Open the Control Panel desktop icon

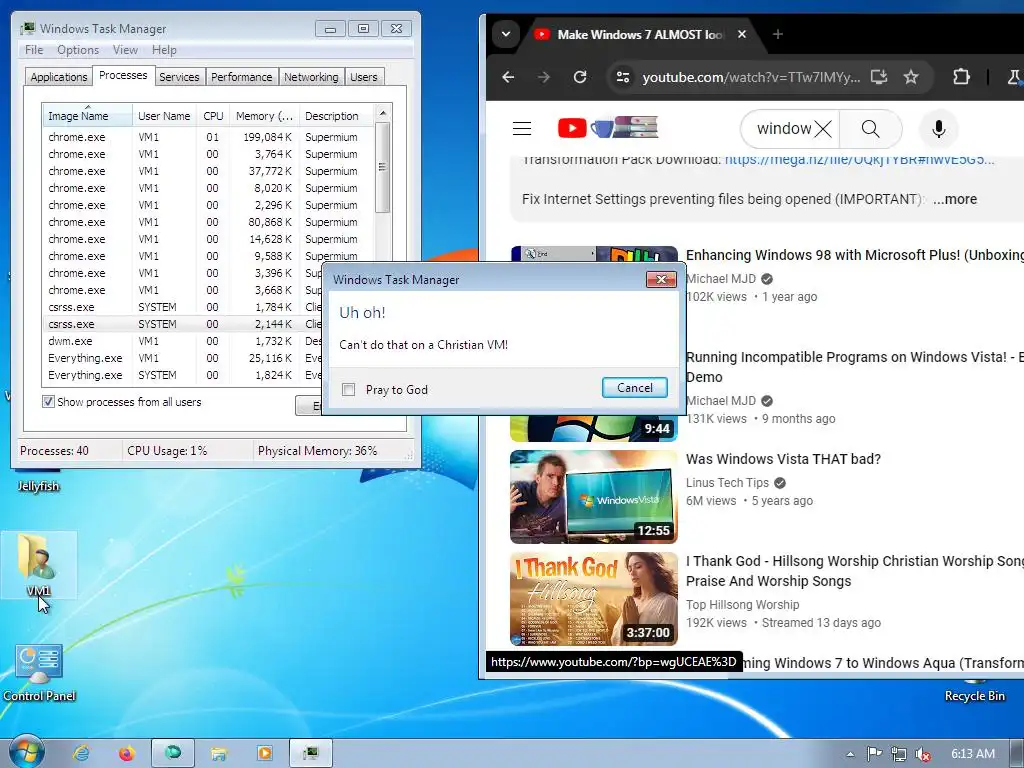click(39, 673)
